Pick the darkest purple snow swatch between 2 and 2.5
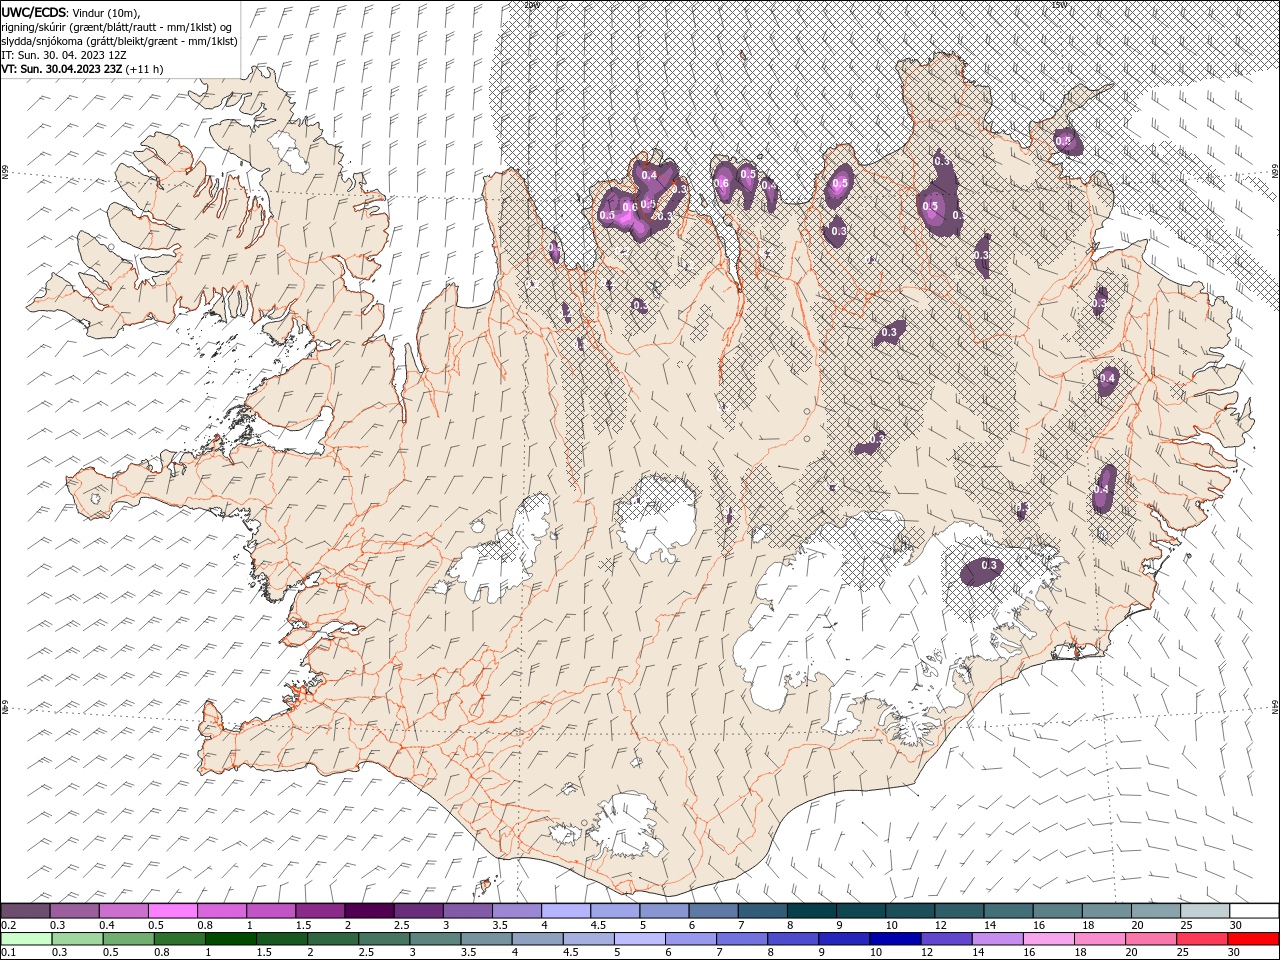This screenshot has height=960, width=1280. [x=369, y=911]
